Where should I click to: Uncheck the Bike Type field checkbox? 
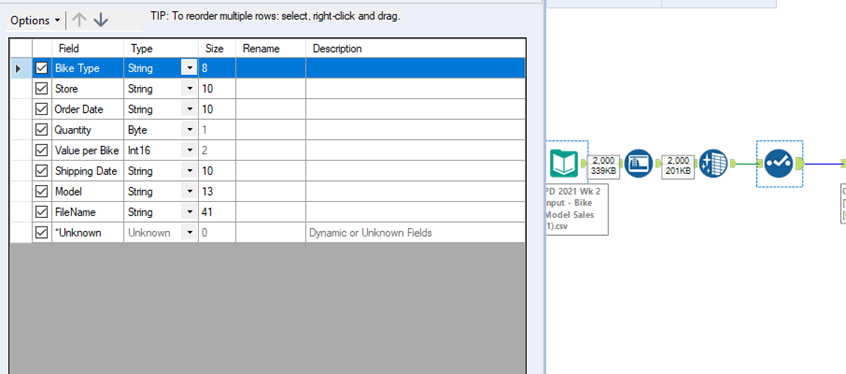pyautogui.click(x=42, y=69)
